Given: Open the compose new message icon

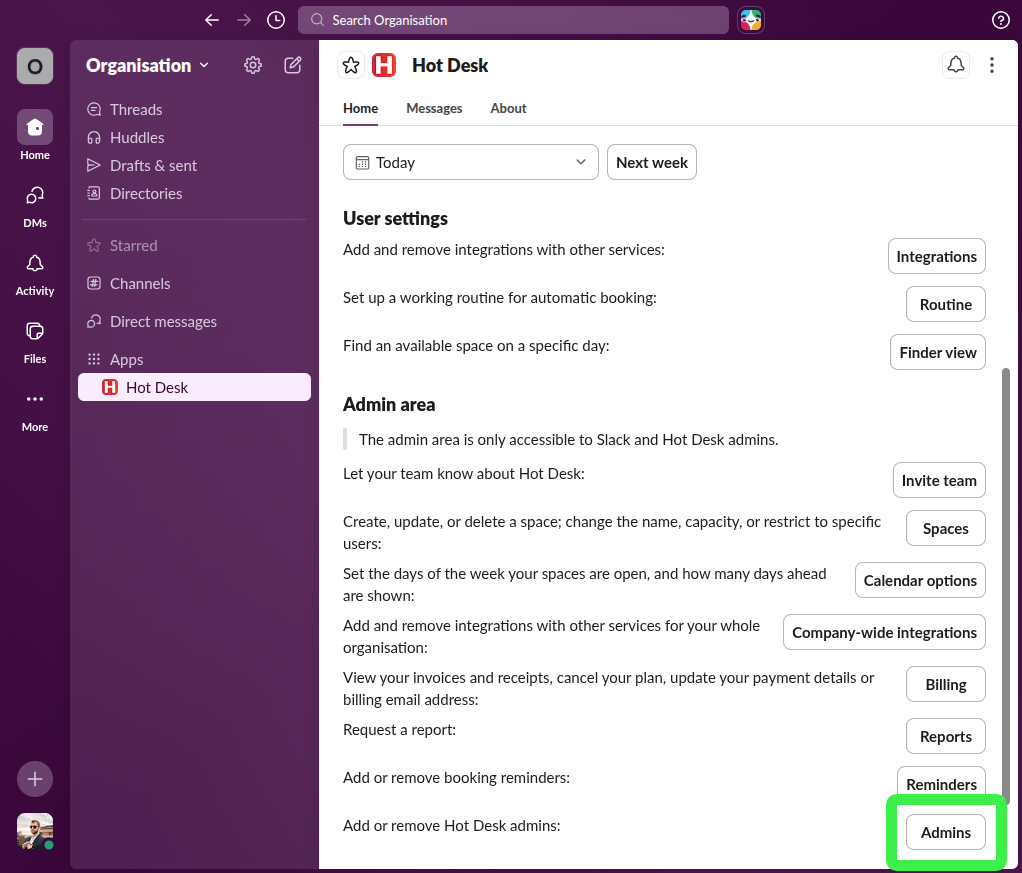Looking at the screenshot, I should tap(292, 64).
